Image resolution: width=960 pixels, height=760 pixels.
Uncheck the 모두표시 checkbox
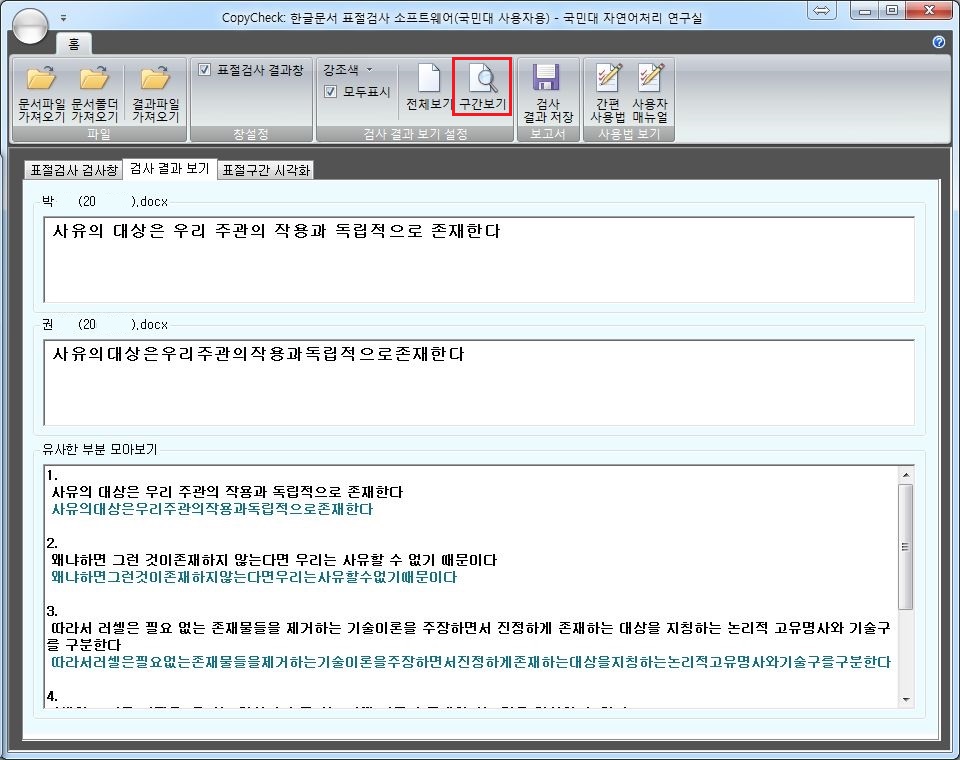pyautogui.click(x=331, y=91)
